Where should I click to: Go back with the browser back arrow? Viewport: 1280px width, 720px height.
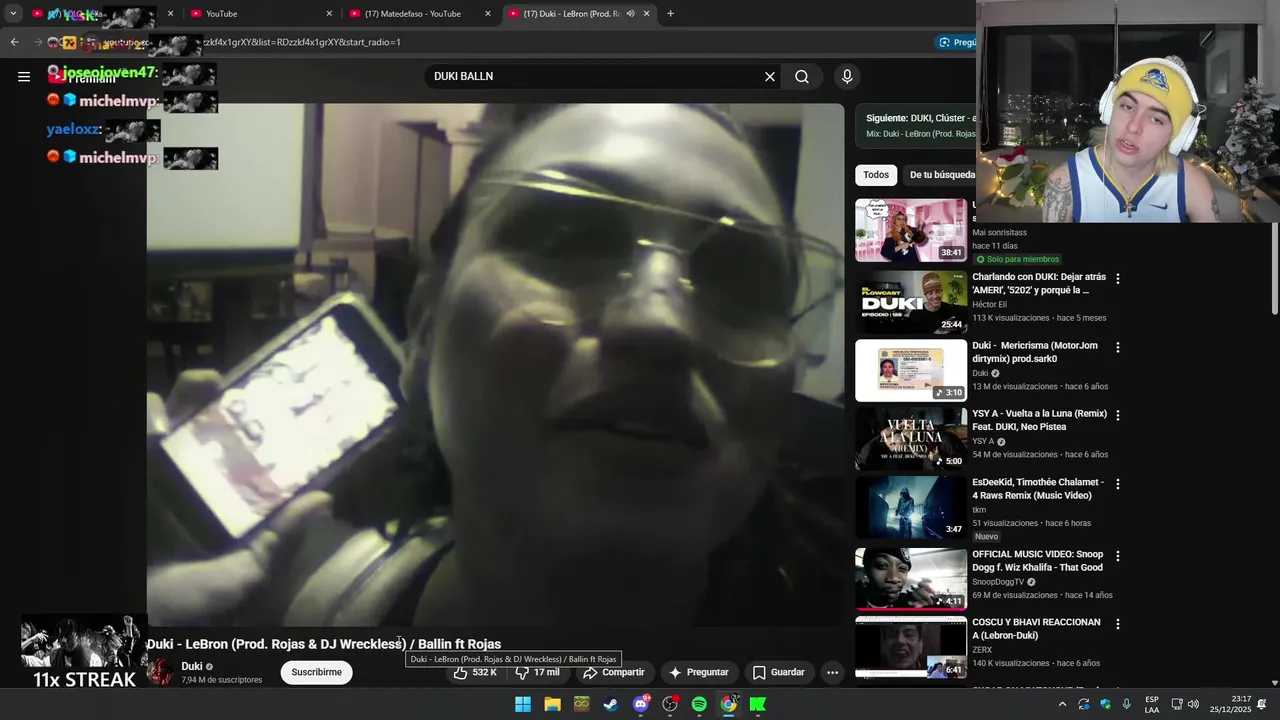[x=14, y=42]
